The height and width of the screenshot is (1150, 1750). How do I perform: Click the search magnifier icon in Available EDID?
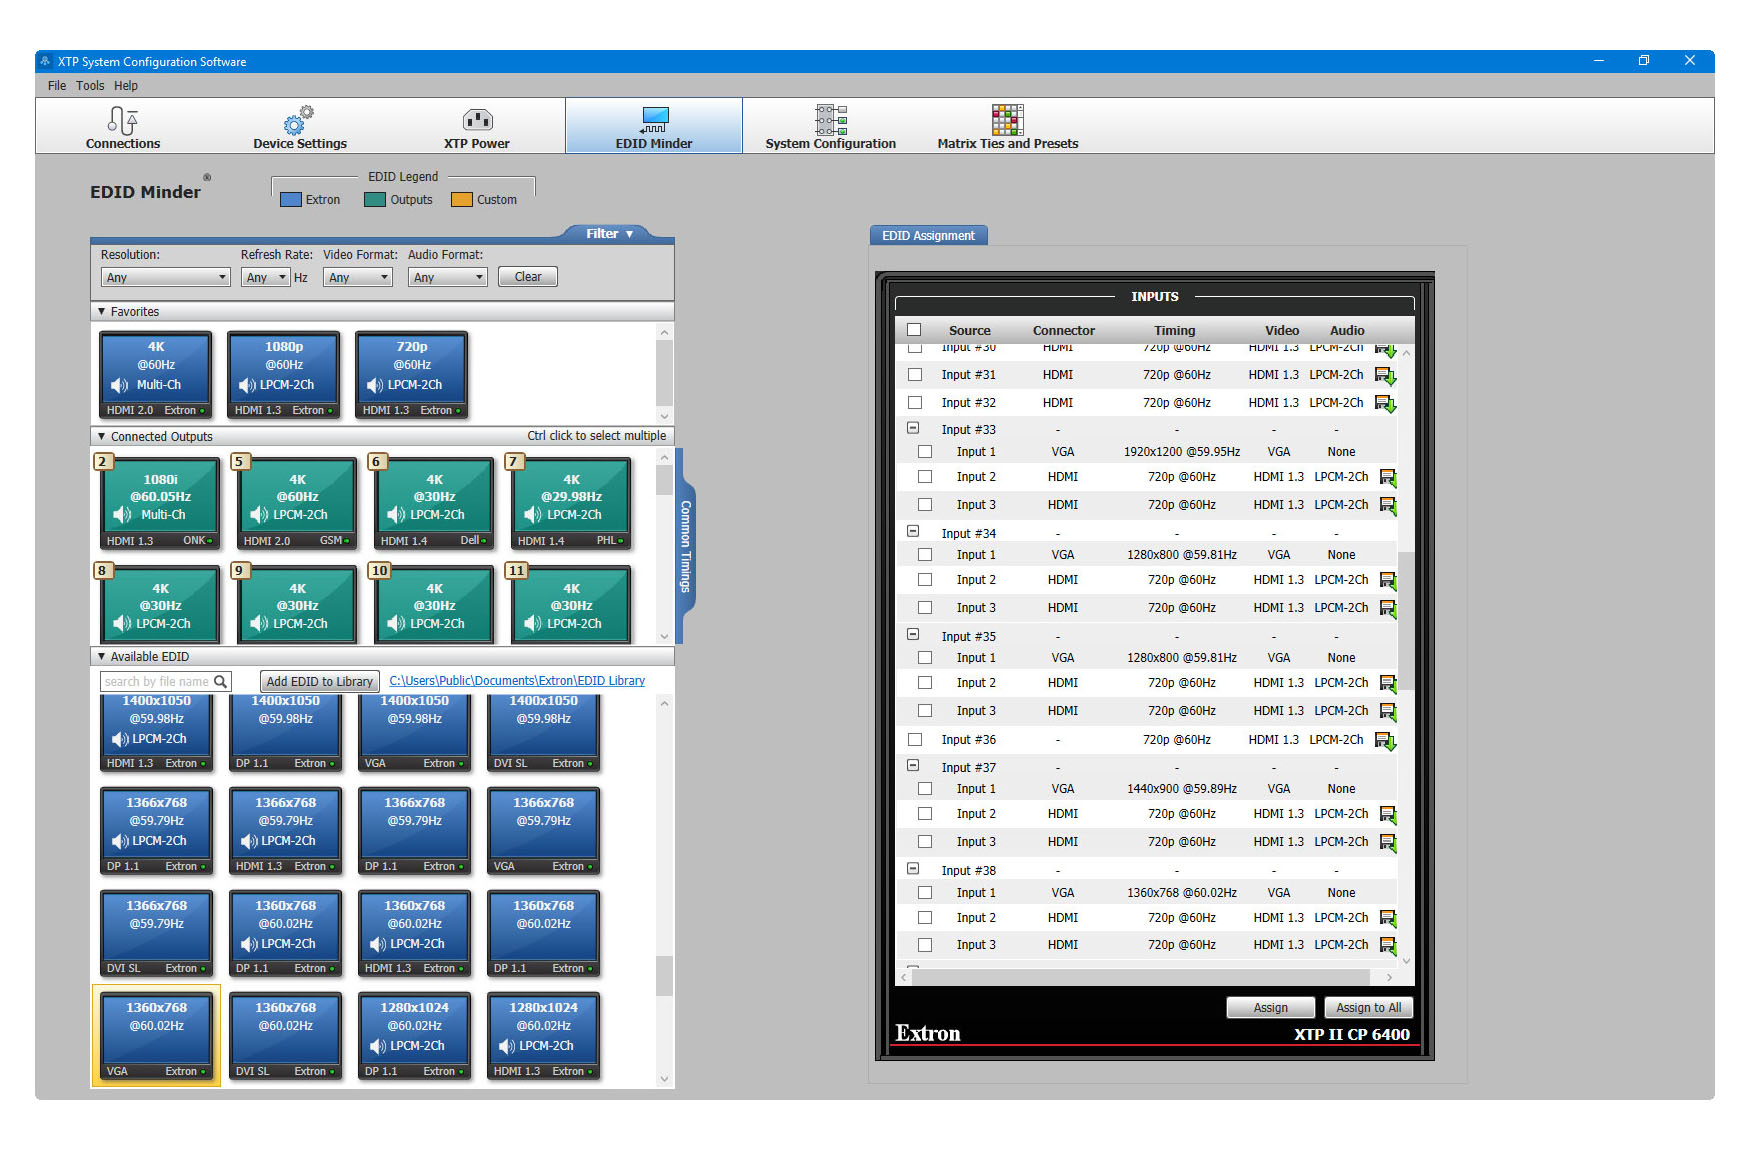tap(221, 682)
